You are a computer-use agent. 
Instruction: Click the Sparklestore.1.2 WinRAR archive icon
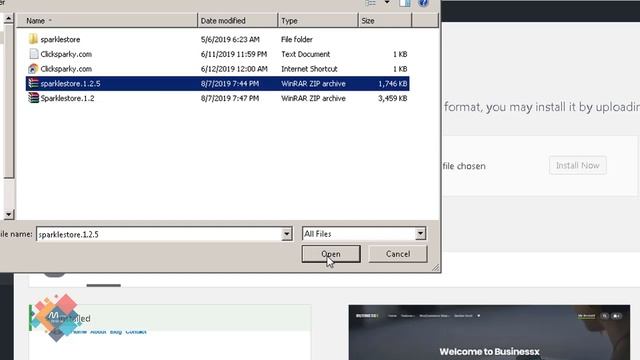pyautogui.click(x=33, y=98)
